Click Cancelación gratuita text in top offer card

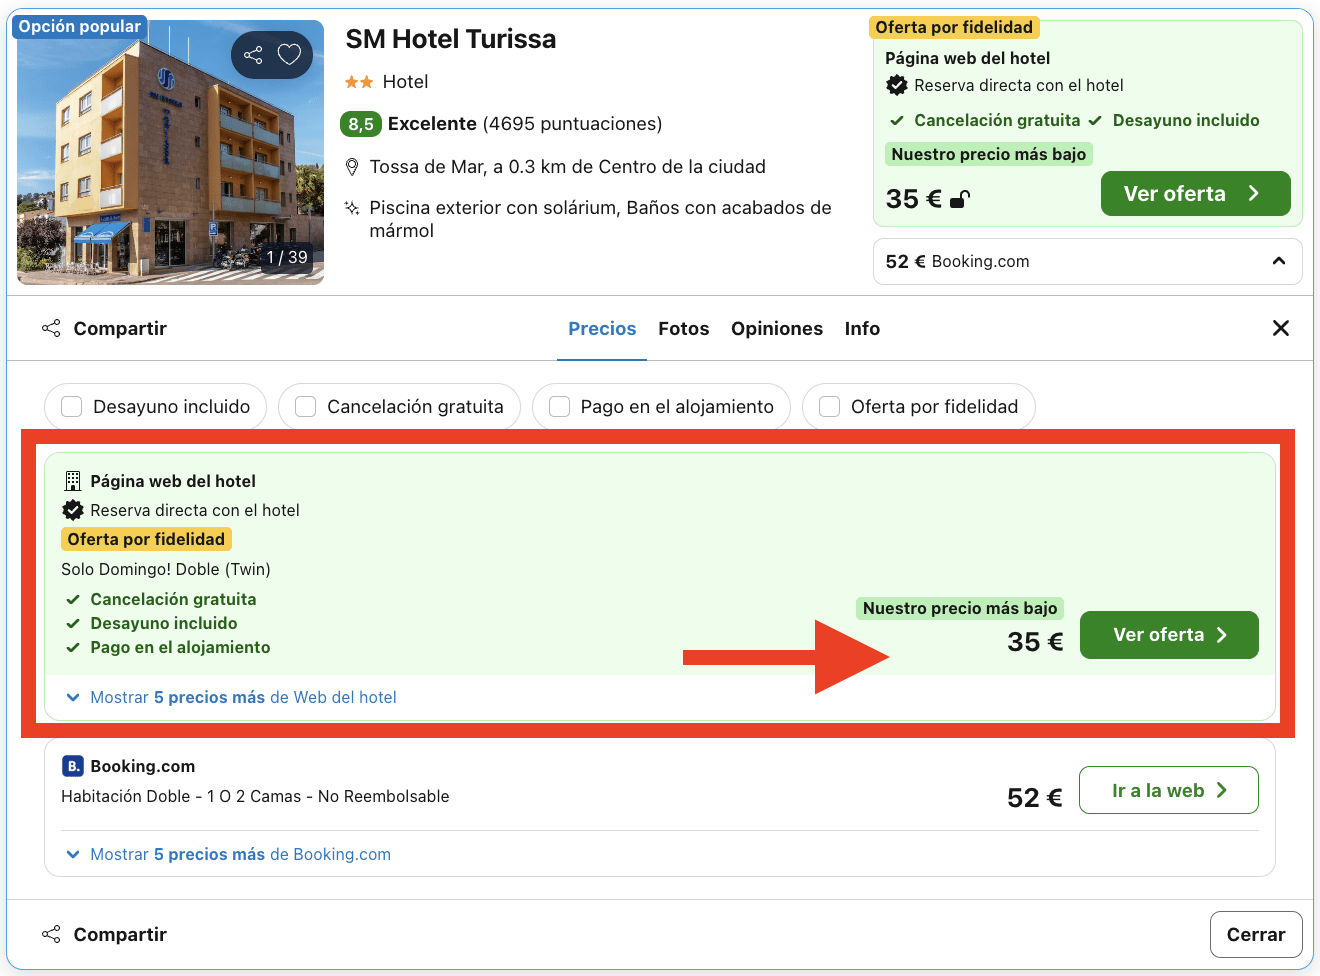pyautogui.click(x=997, y=120)
